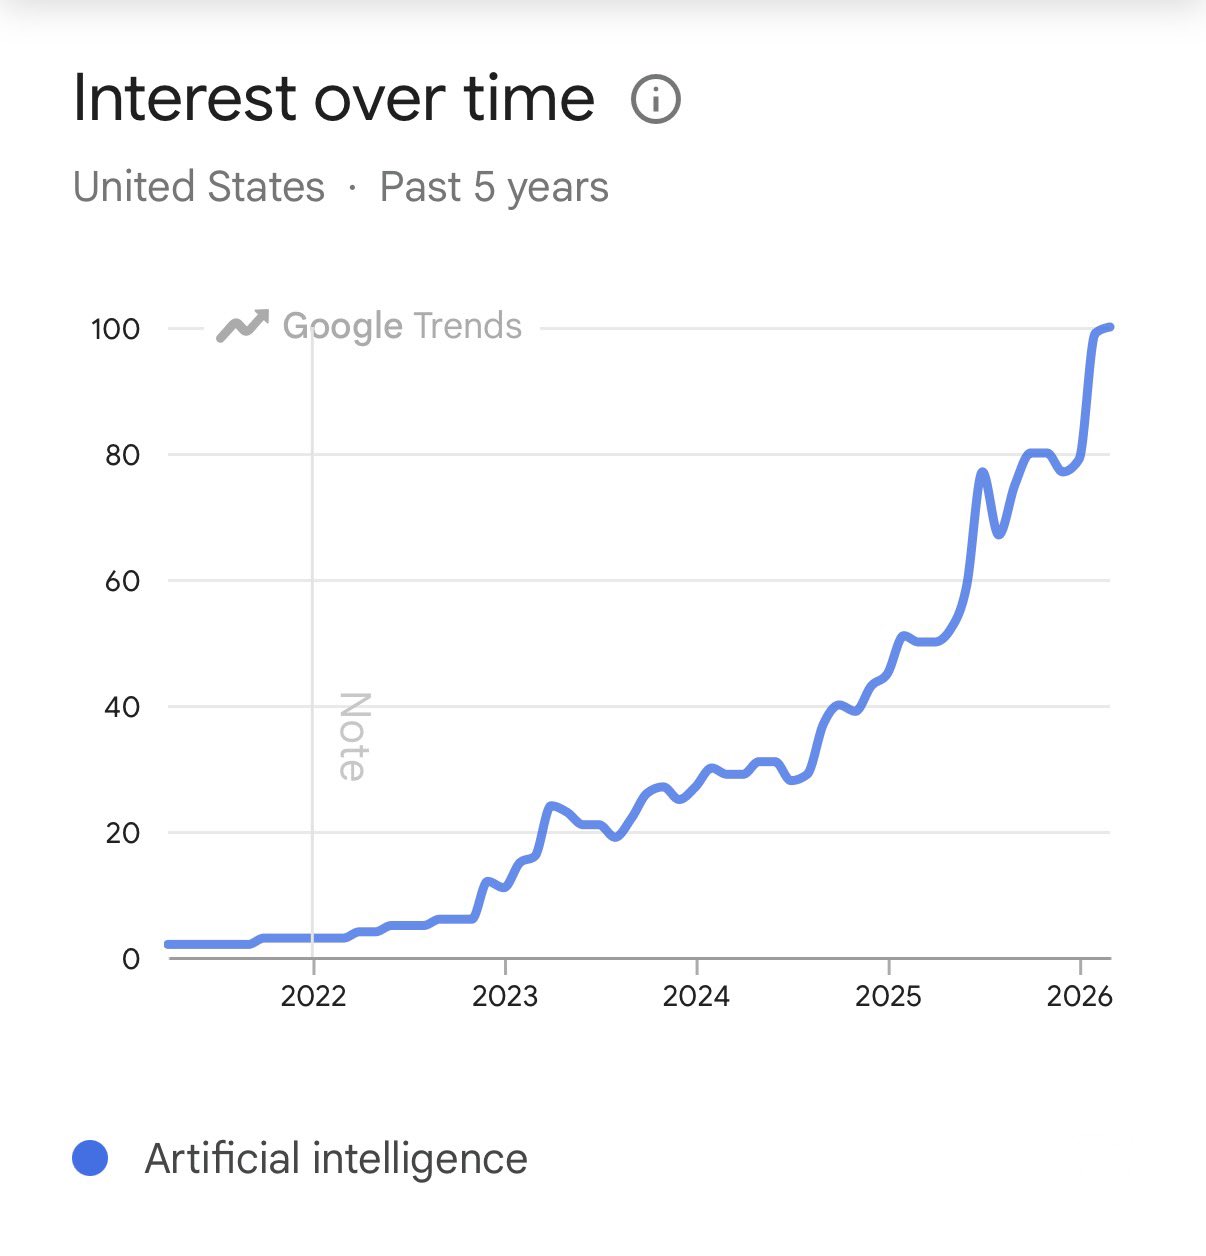Click the 80 y-axis value label
Viewport: 1206px width, 1256px height.
tap(122, 455)
